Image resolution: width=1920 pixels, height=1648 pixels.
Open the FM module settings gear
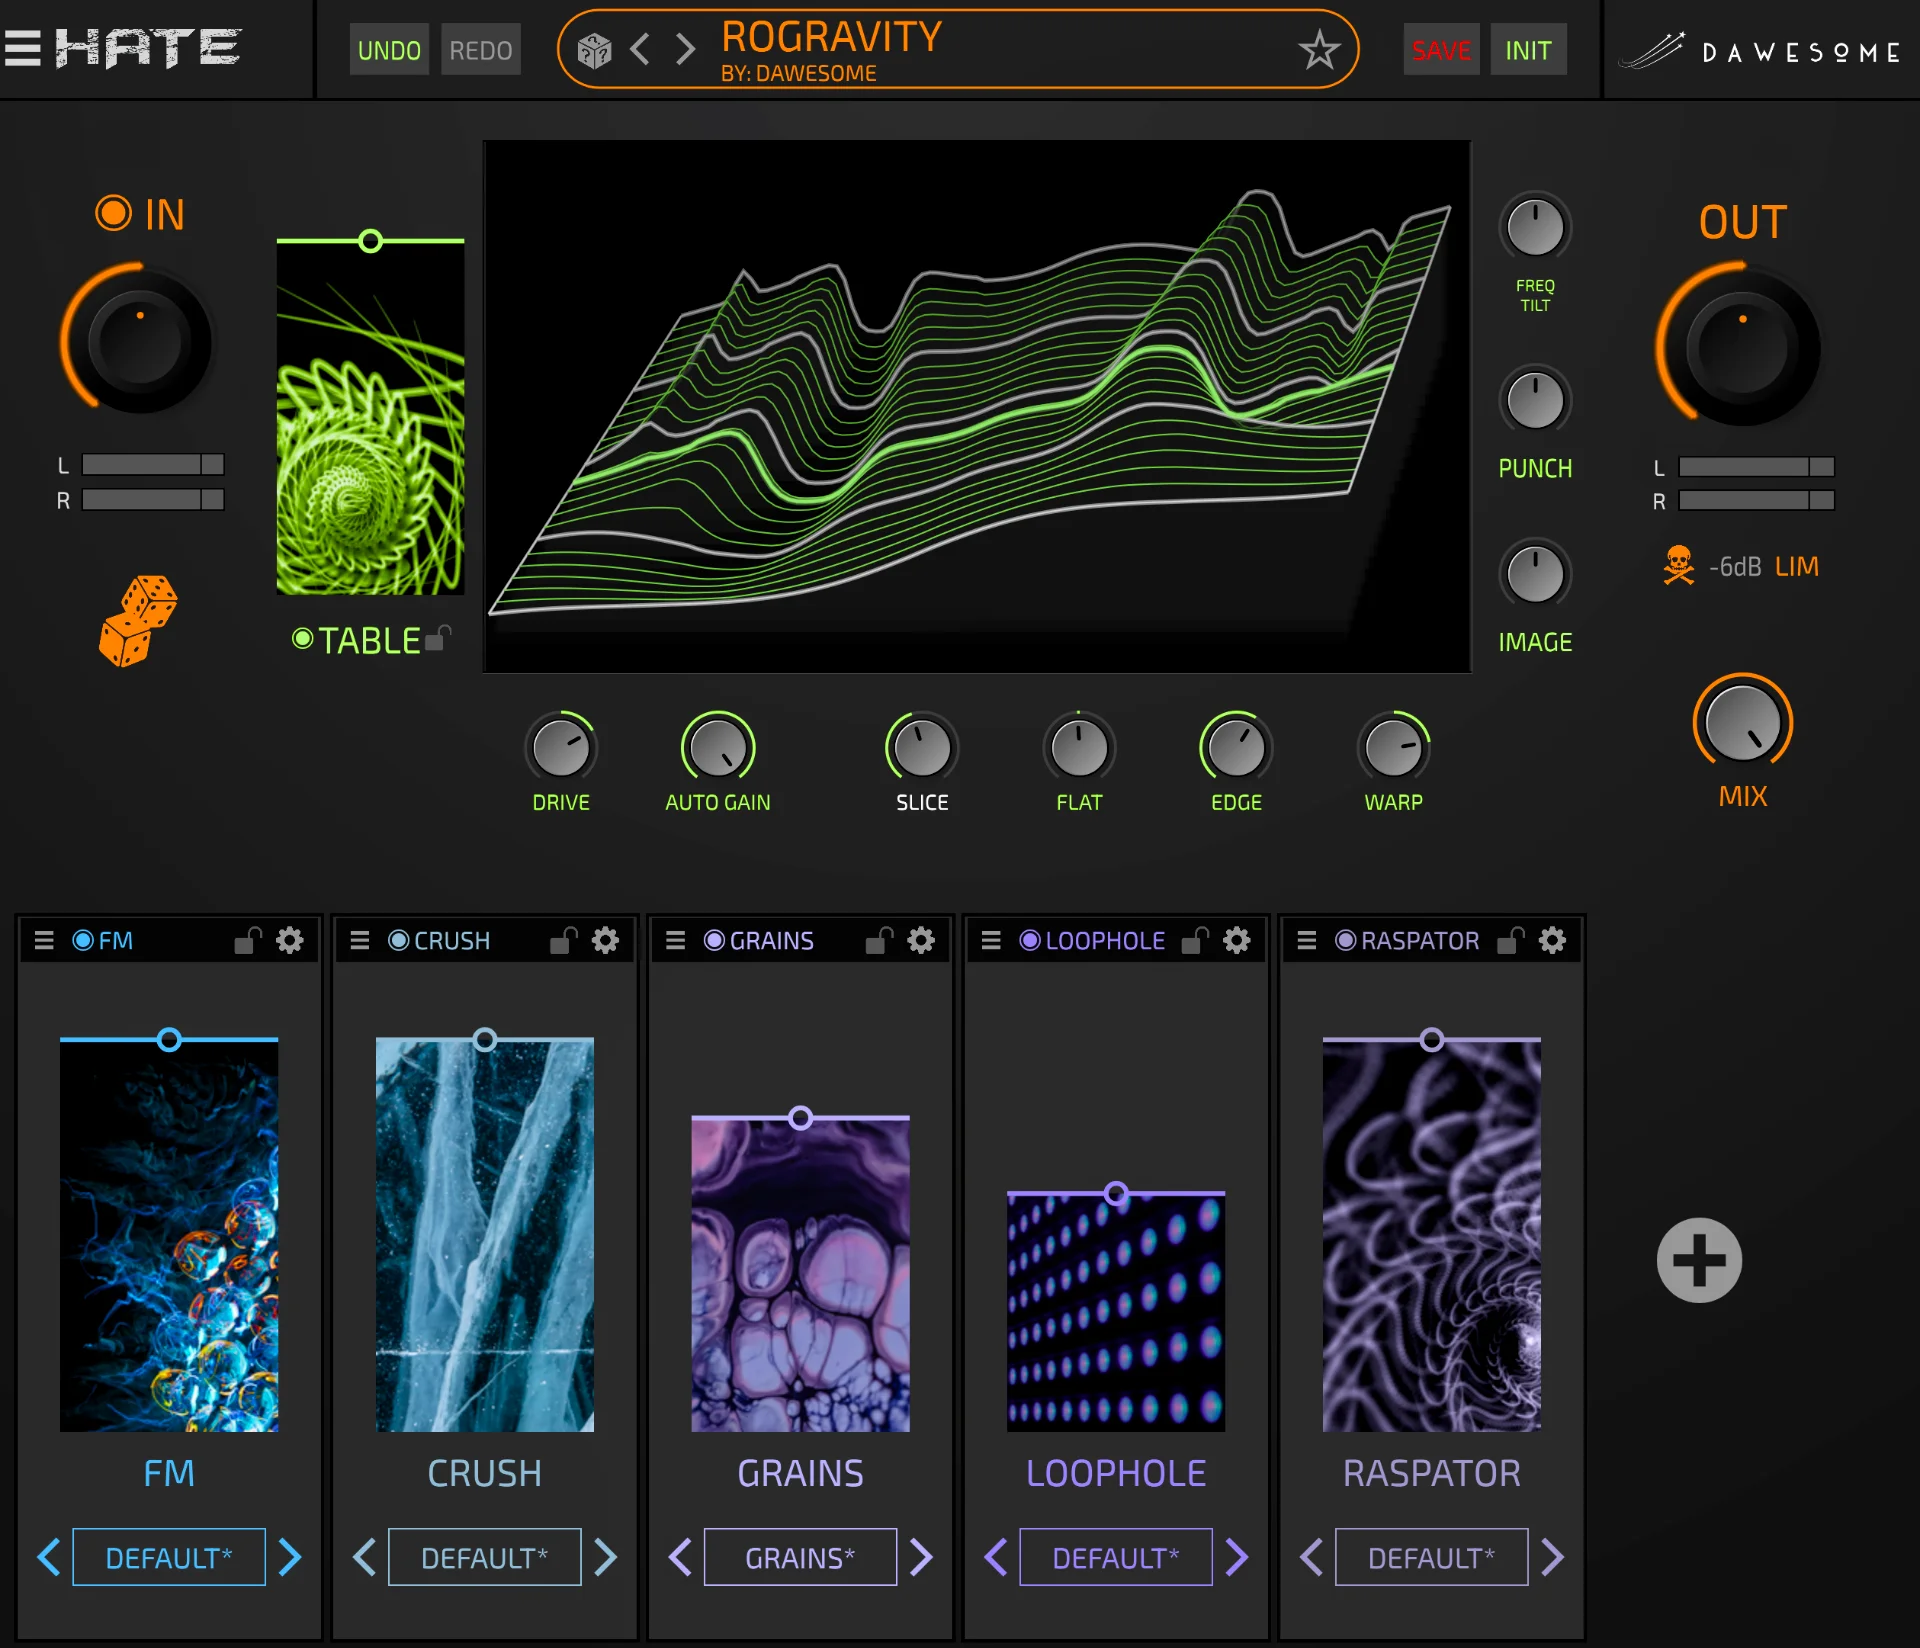290,940
